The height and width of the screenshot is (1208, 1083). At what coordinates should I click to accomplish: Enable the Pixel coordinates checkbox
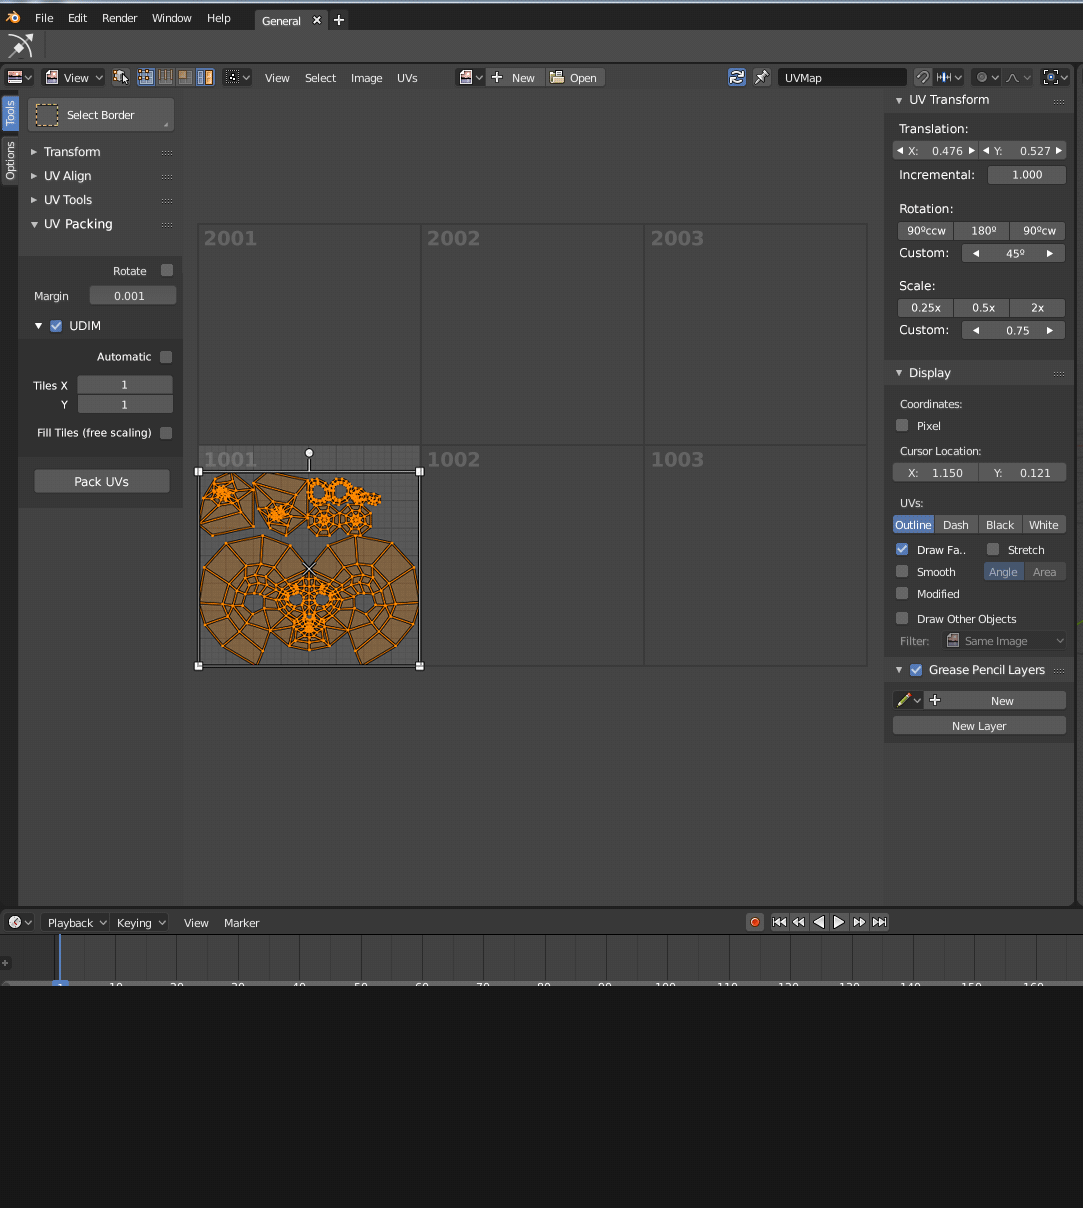(902, 425)
